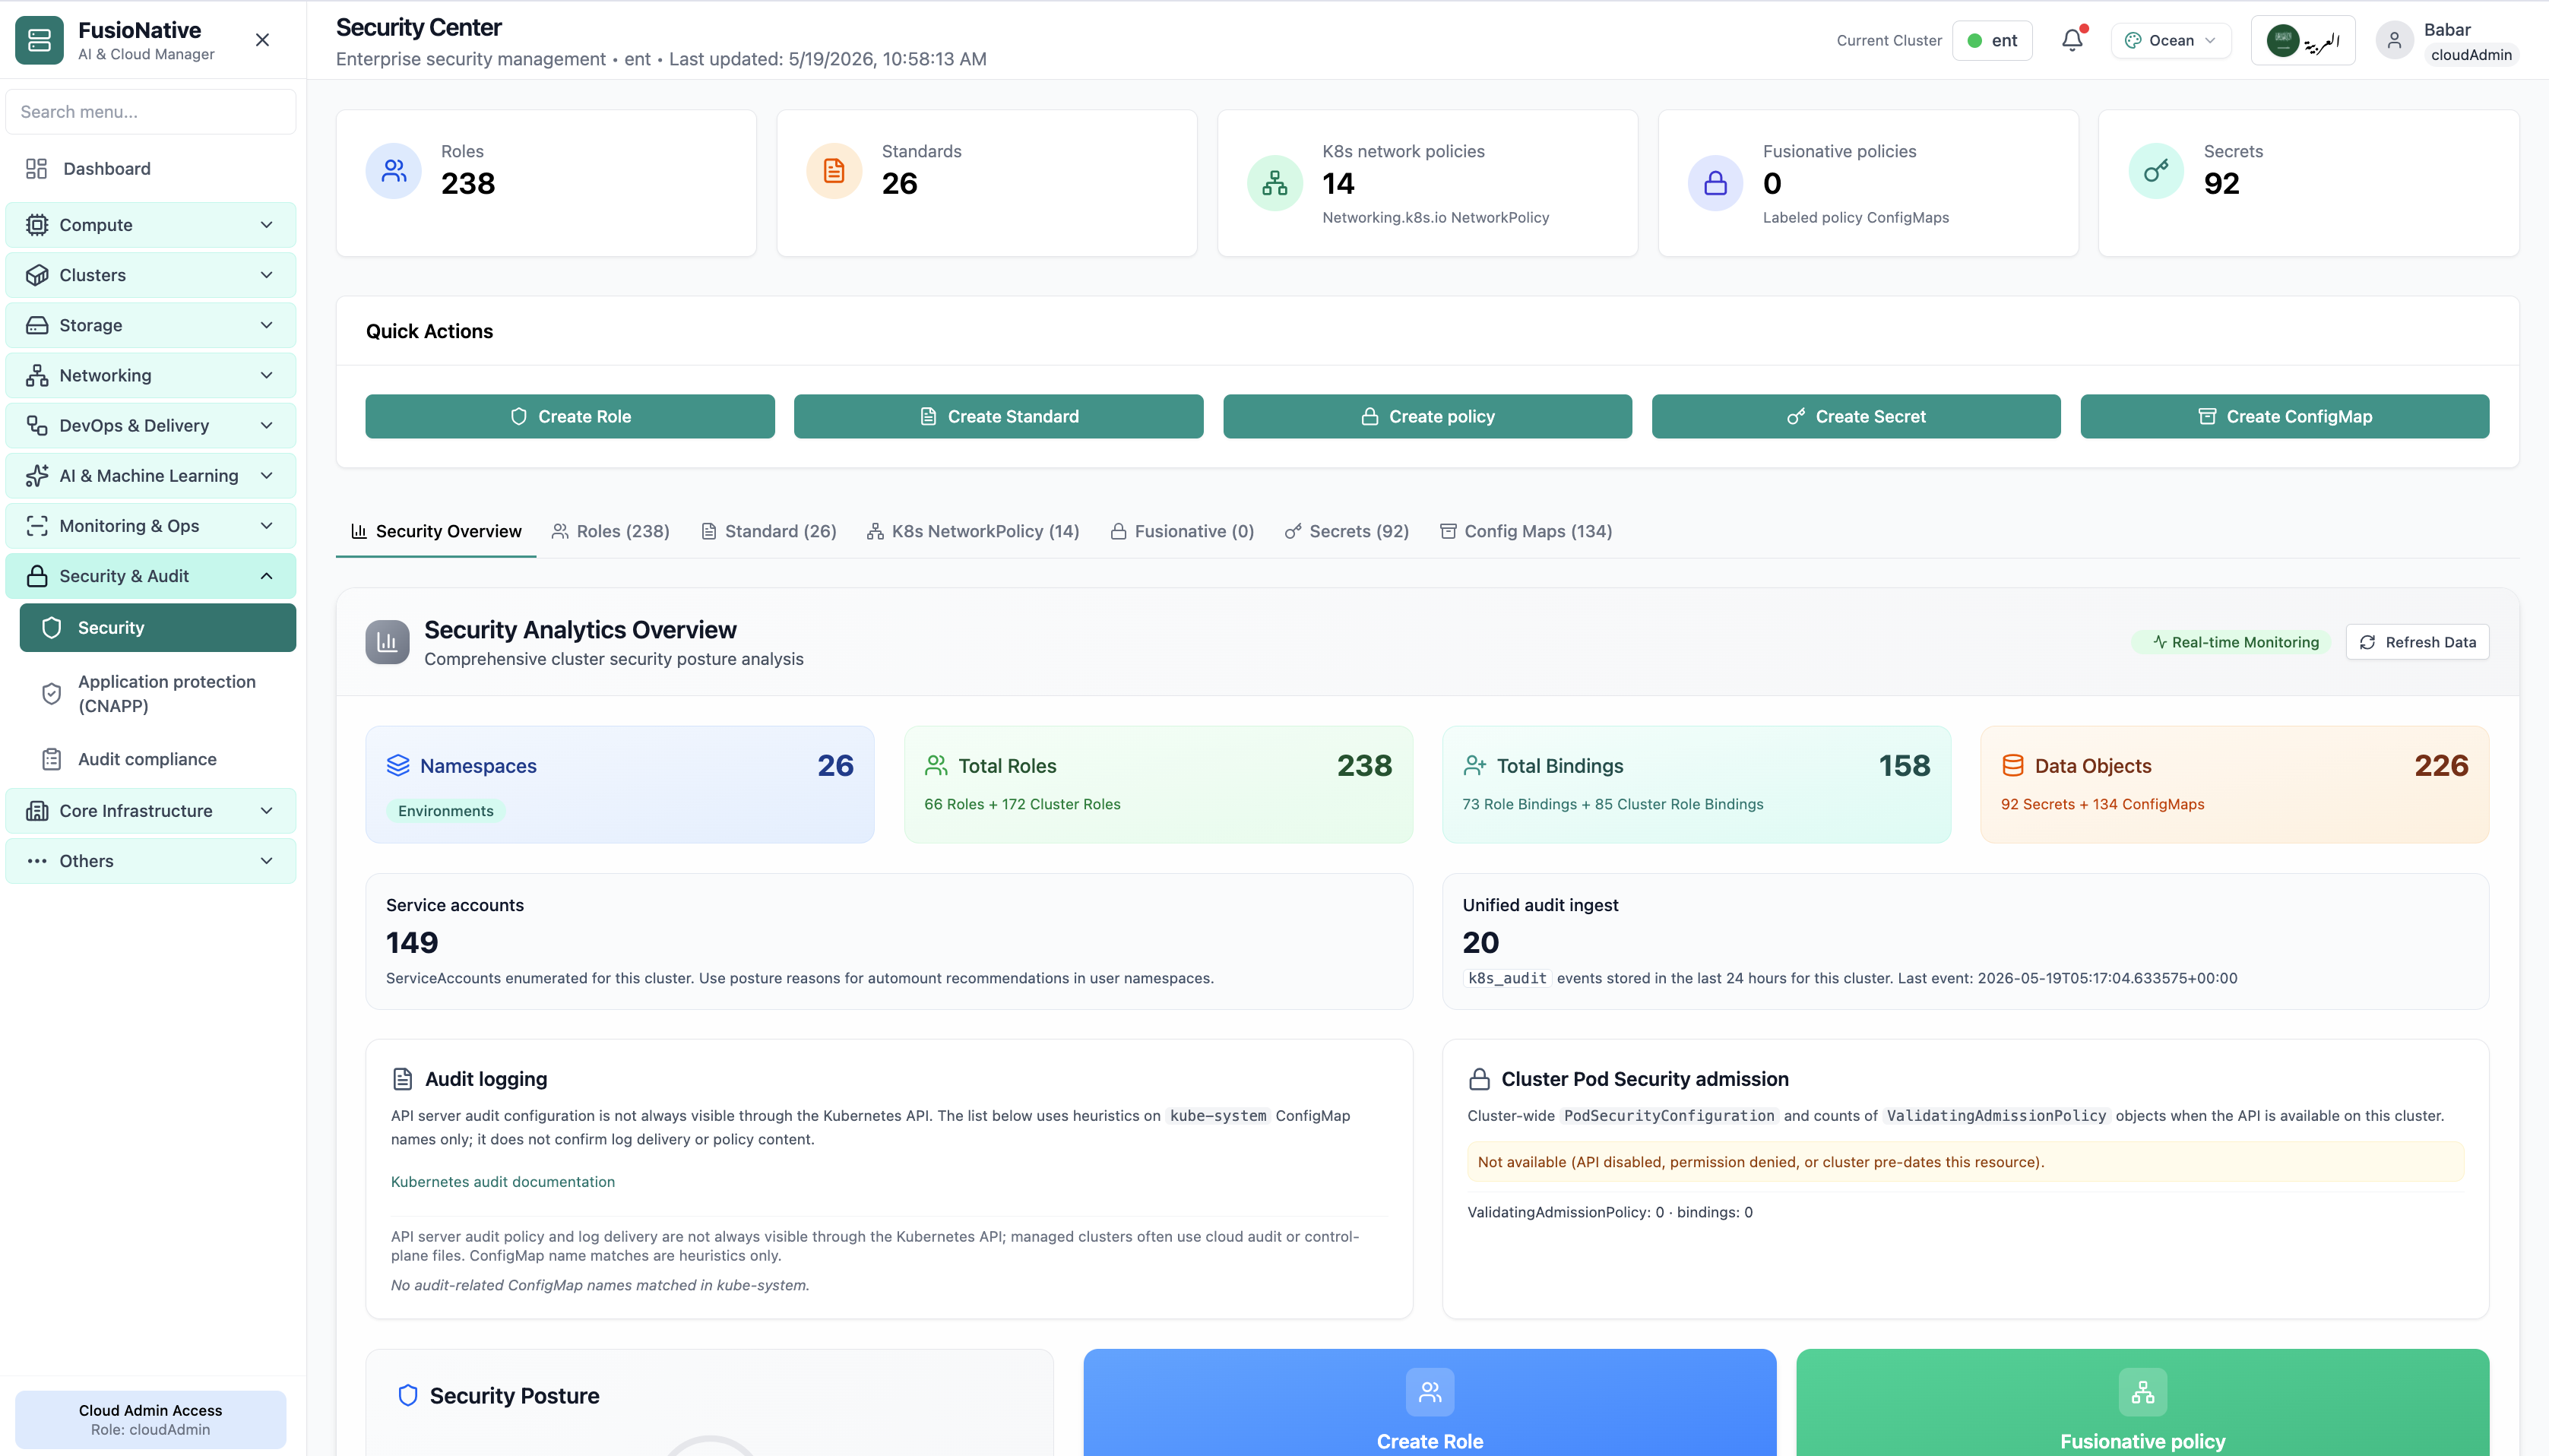Expand the Others menu chevron
The height and width of the screenshot is (1456, 2549).
pyautogui.click(x=267, y=861)
